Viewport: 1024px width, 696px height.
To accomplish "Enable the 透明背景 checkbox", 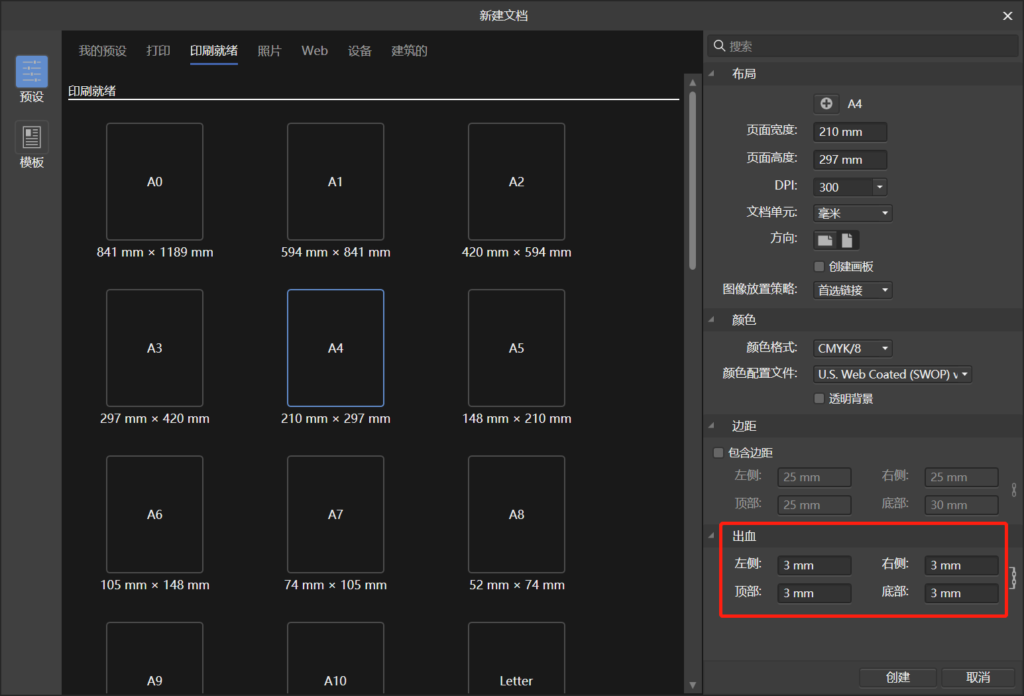I will pos(819,398).
